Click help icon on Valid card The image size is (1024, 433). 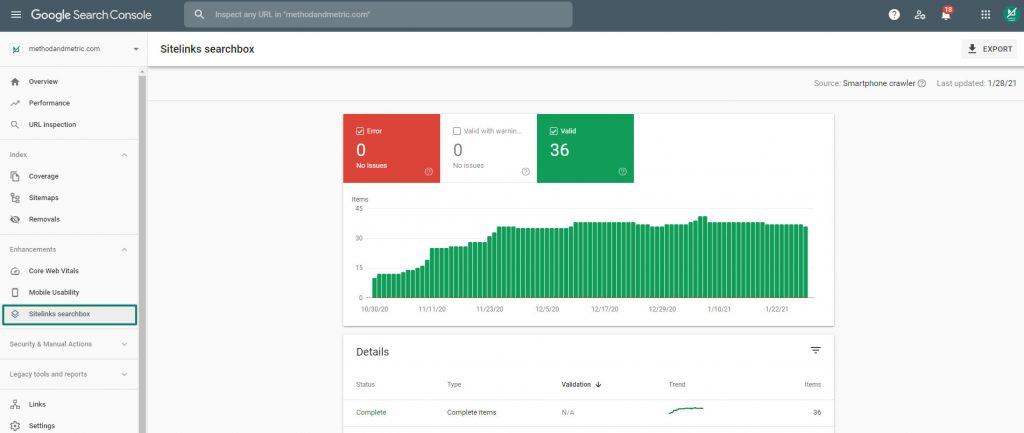click(x=622, y=172)
